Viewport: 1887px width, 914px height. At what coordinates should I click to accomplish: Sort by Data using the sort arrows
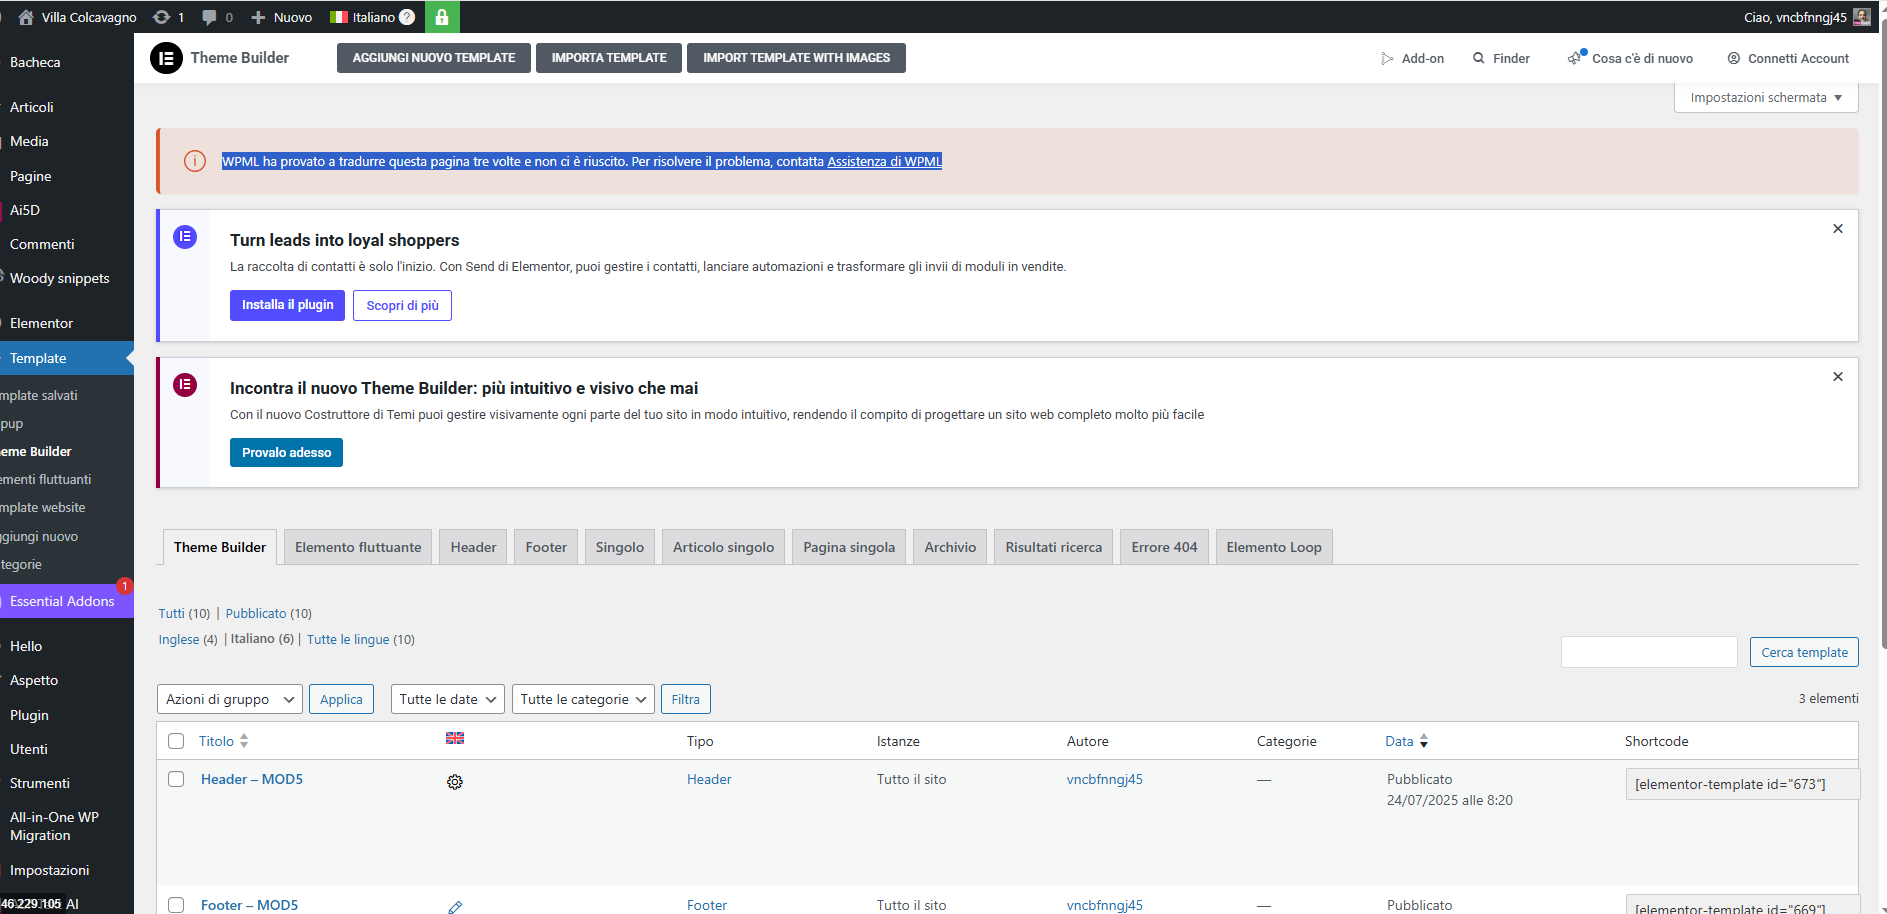pos(1424,741)
